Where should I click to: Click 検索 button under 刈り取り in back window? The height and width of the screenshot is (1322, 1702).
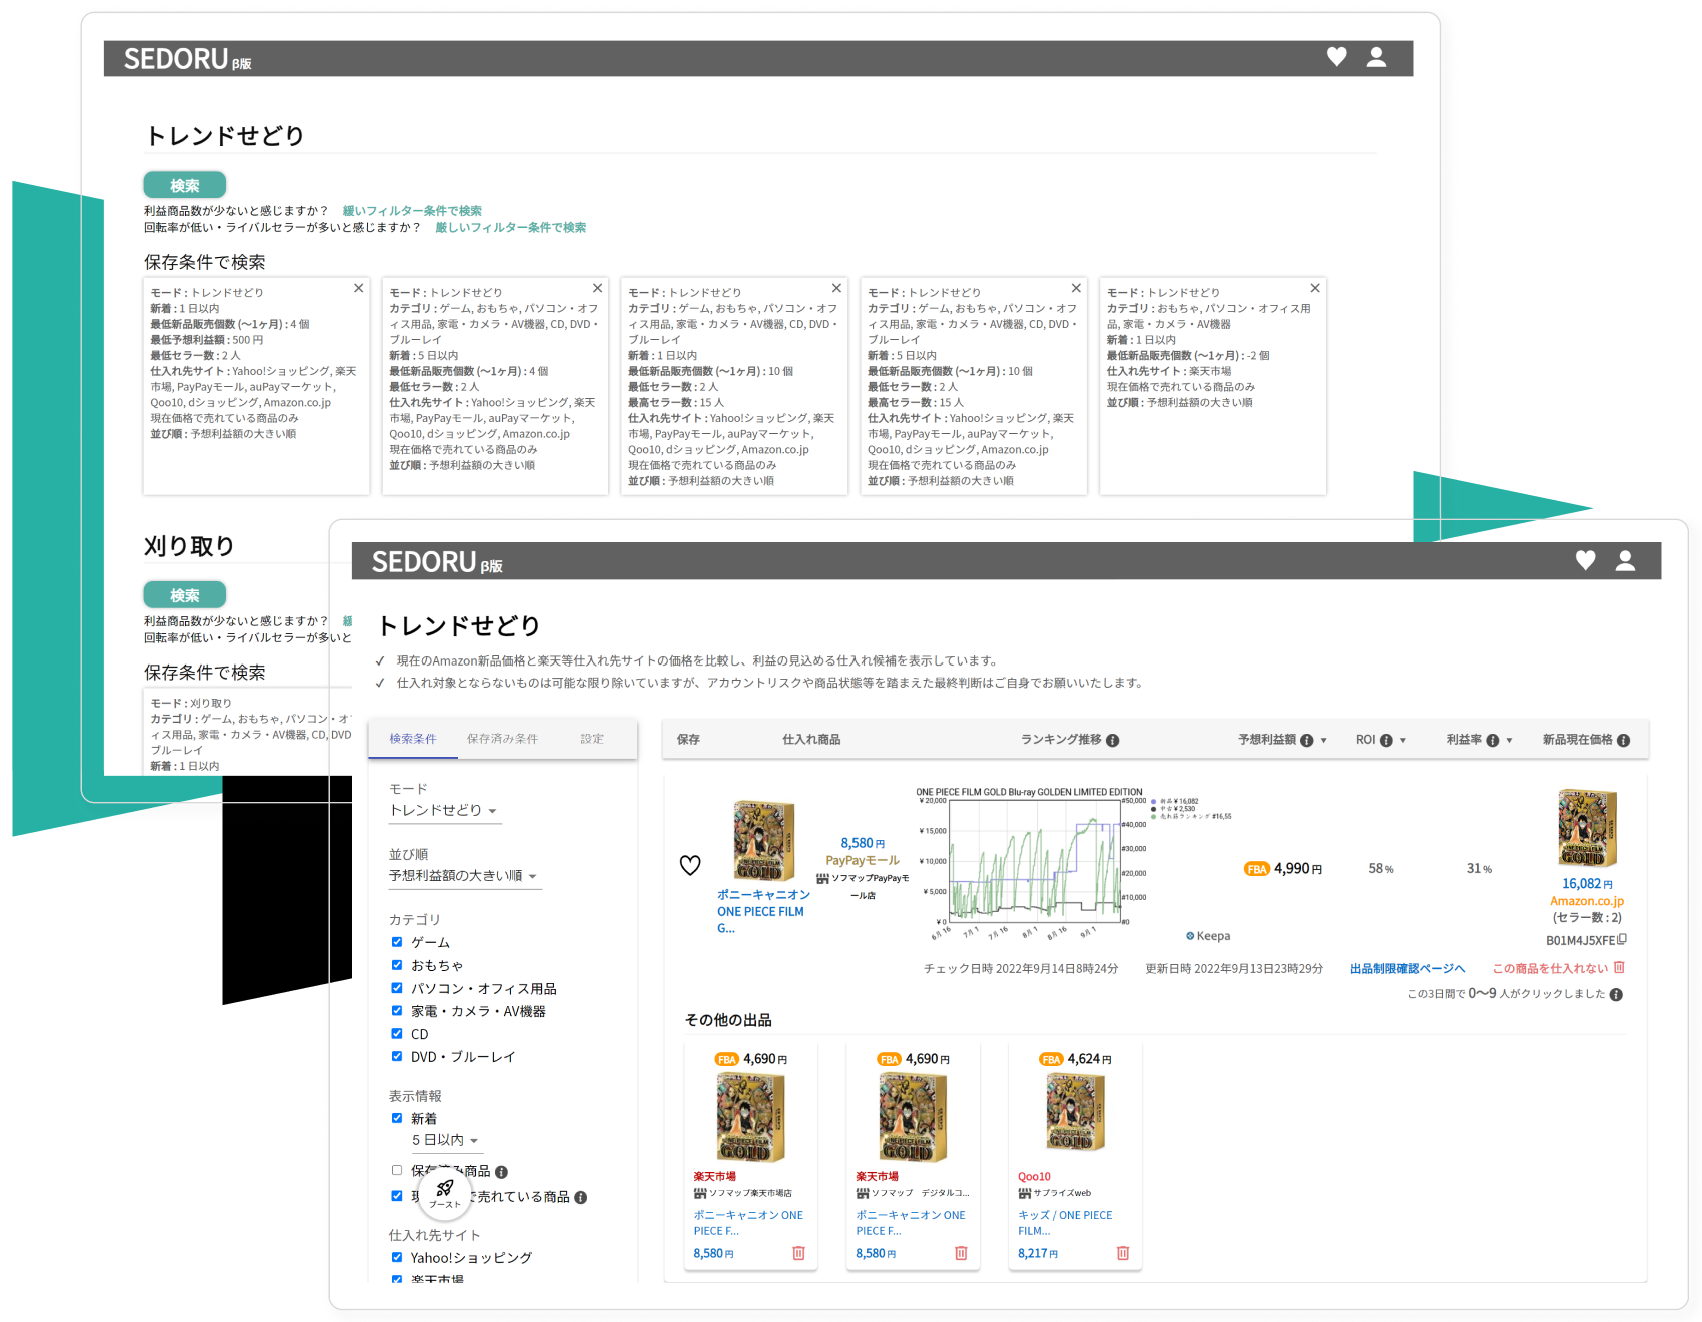click(185, 595)
